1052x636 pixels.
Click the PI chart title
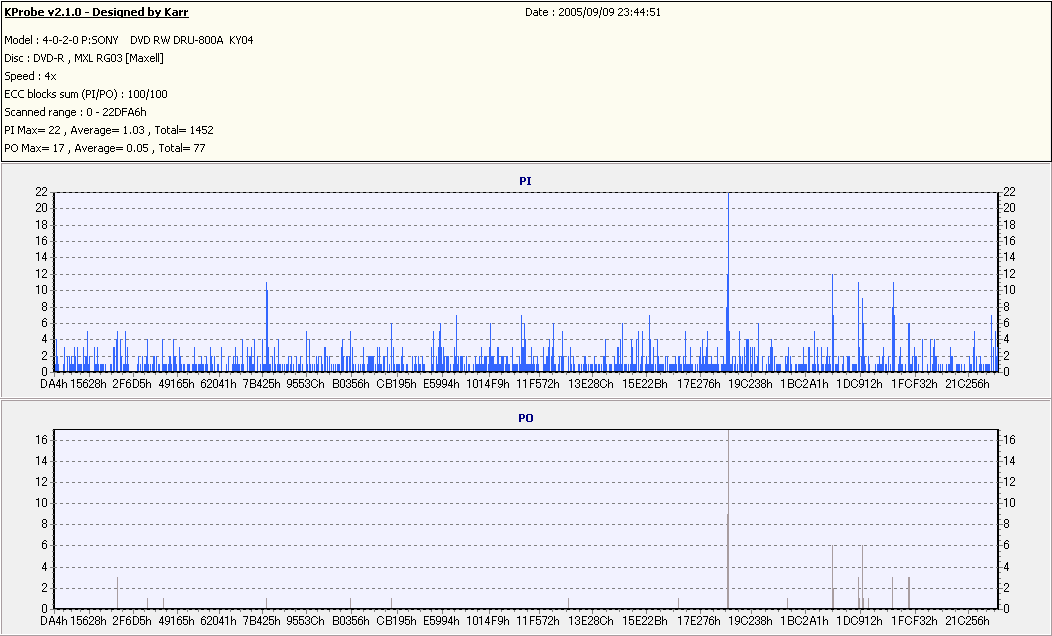tap(525, 181)
